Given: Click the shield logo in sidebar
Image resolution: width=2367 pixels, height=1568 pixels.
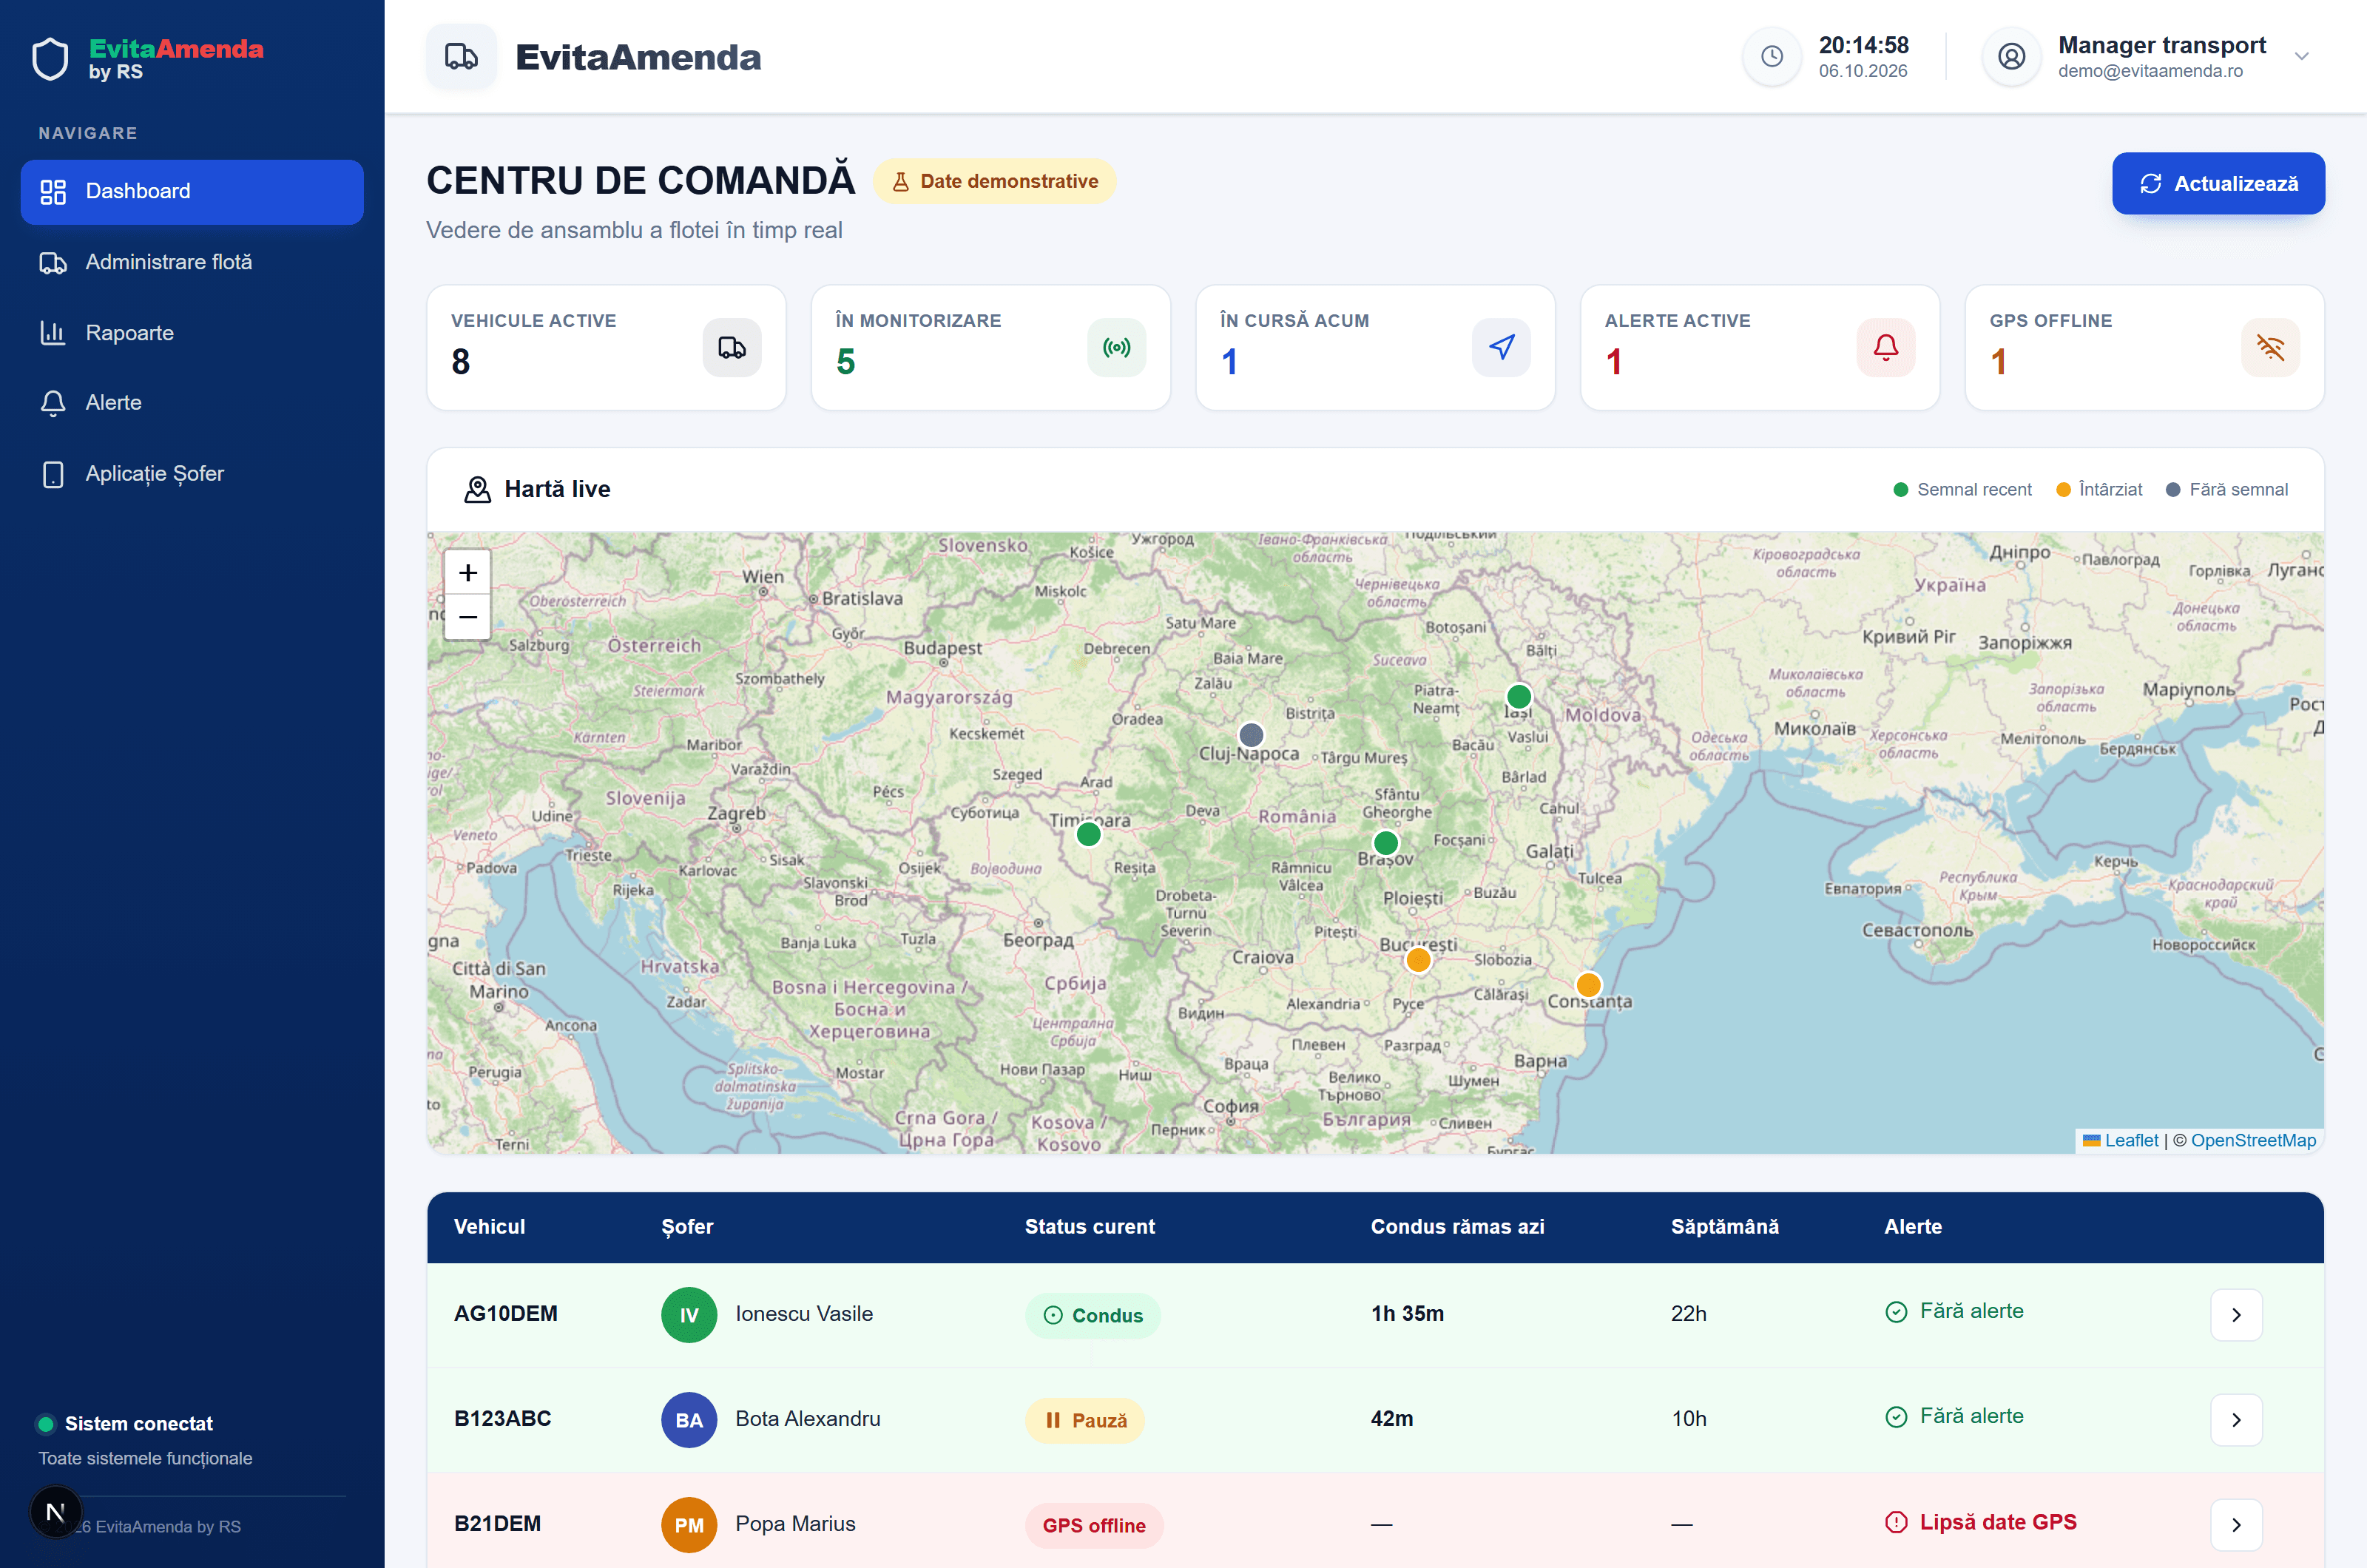Looking at the screenshot, I should (50, 58).
